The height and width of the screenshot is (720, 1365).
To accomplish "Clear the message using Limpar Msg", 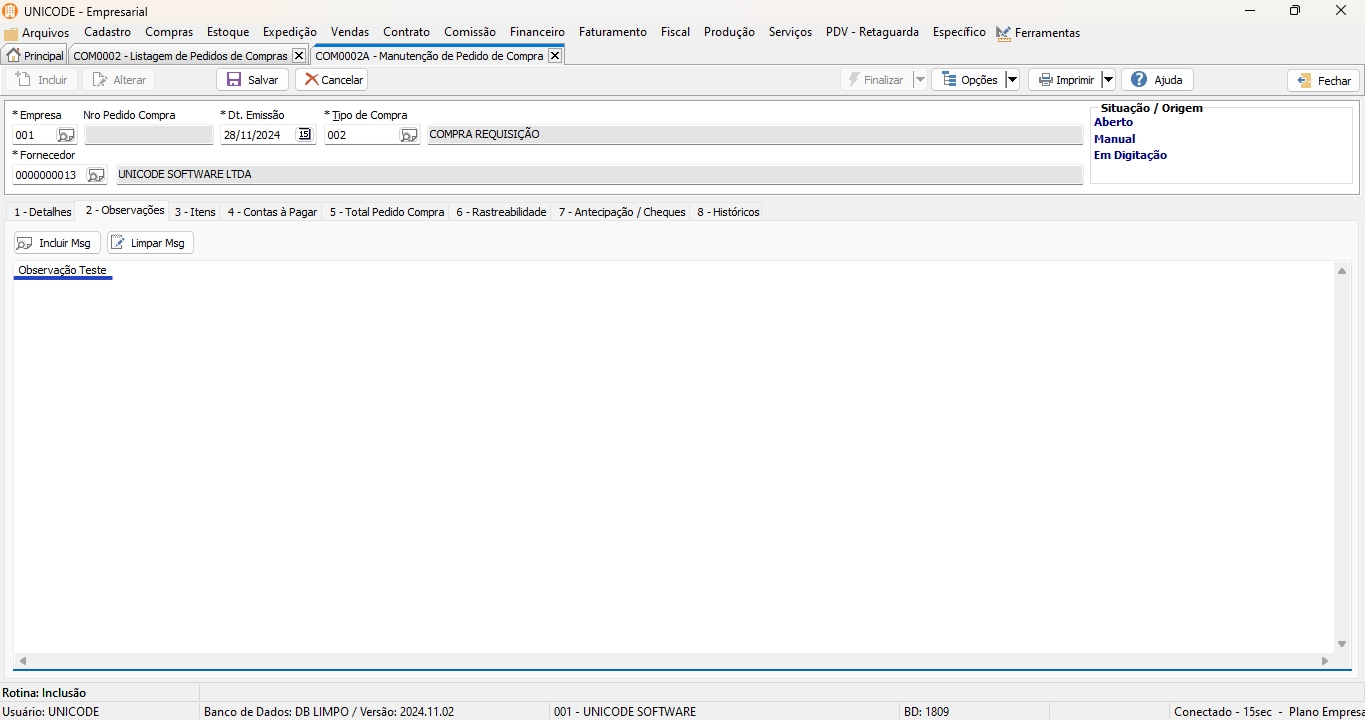I will [x=150, y=243].
